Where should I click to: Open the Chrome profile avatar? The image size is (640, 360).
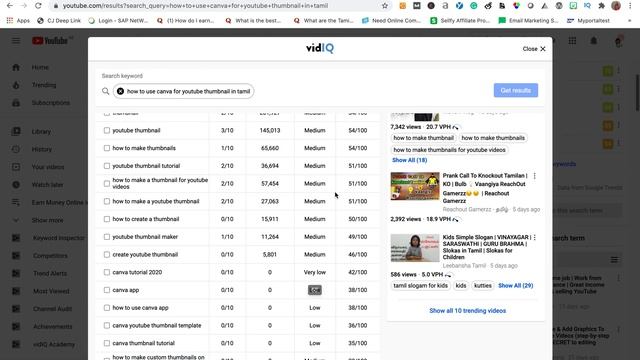point(616,6)
